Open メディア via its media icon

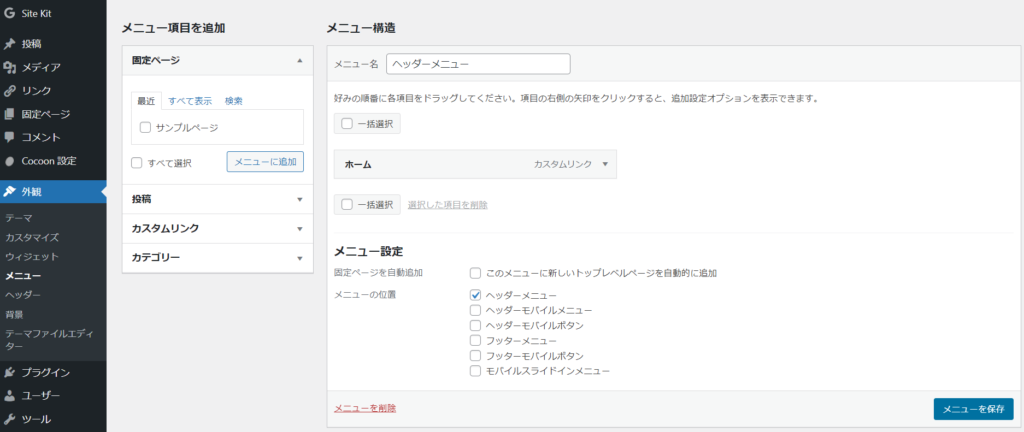click(10, 67)
